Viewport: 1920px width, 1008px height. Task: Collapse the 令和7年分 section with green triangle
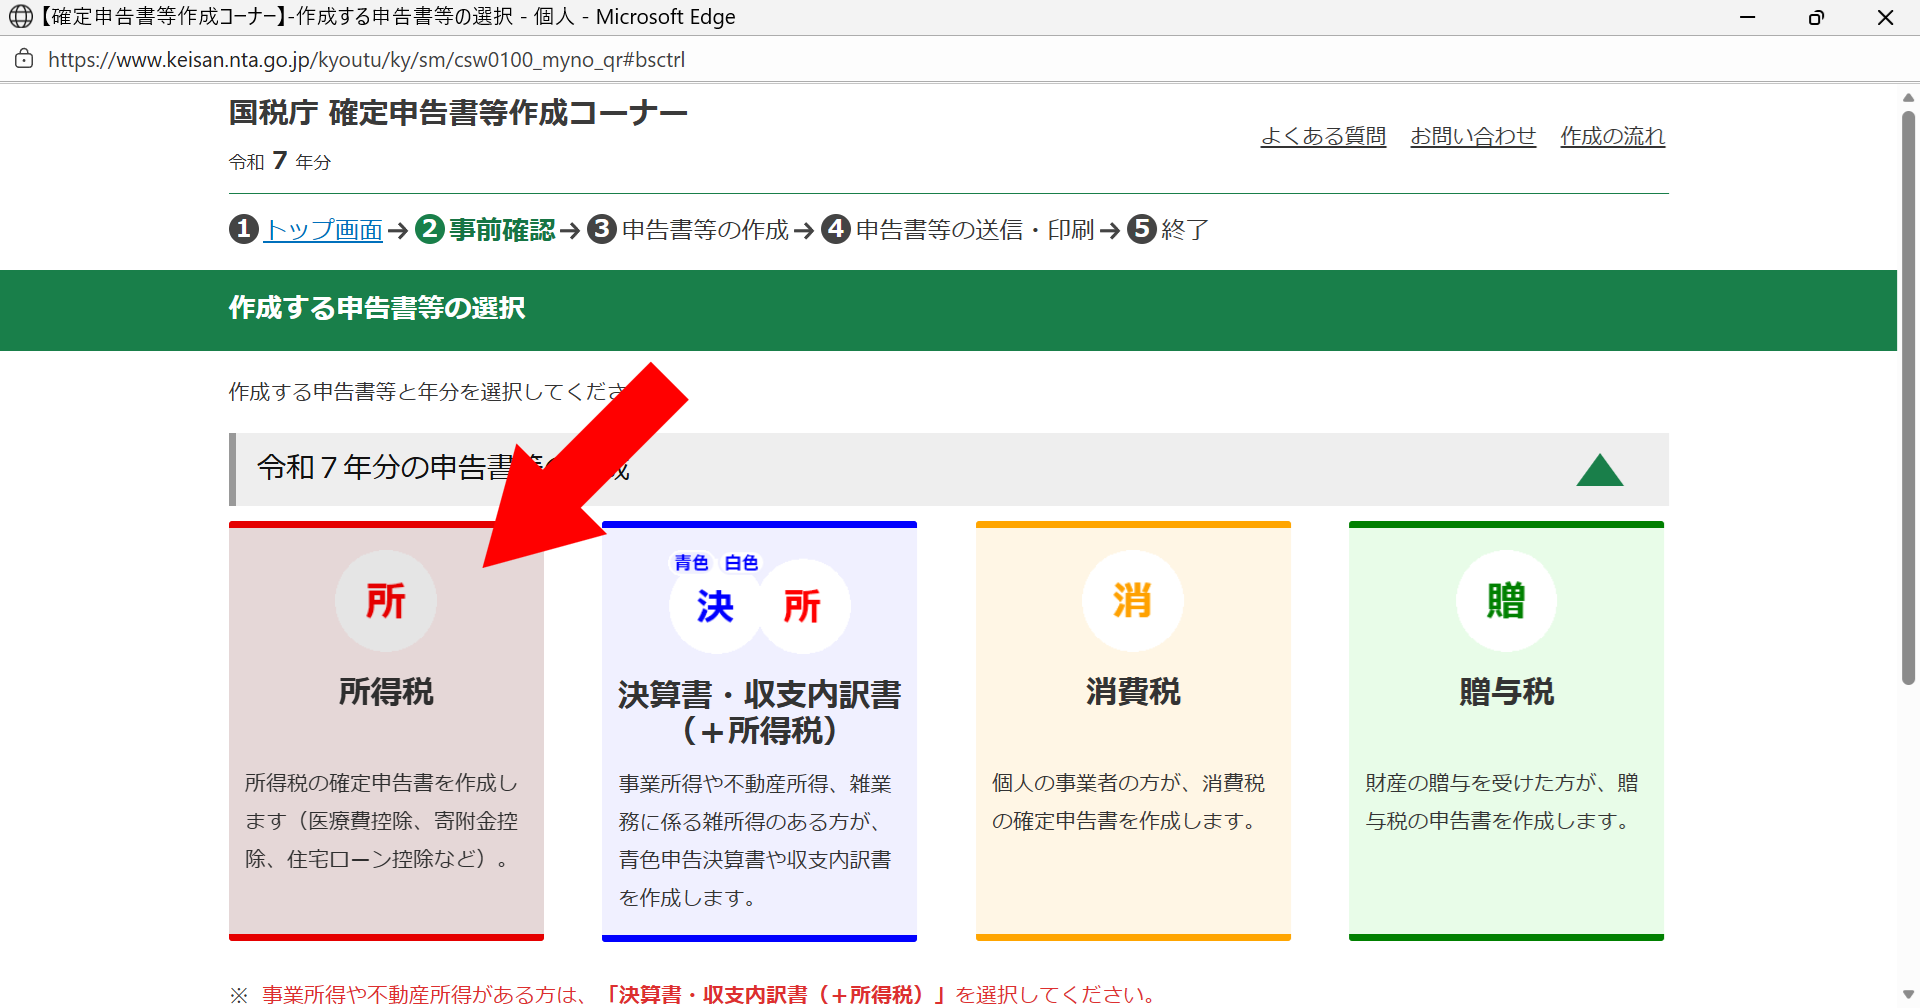[x=1599, y=470]
